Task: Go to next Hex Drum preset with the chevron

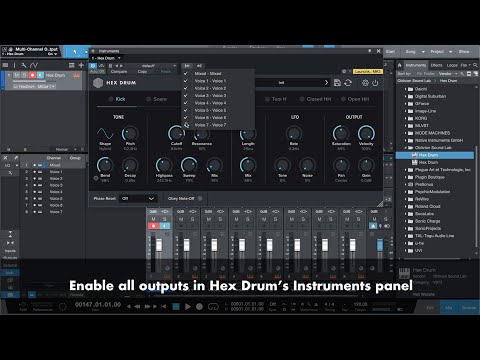Action: [x=326, y=83]
